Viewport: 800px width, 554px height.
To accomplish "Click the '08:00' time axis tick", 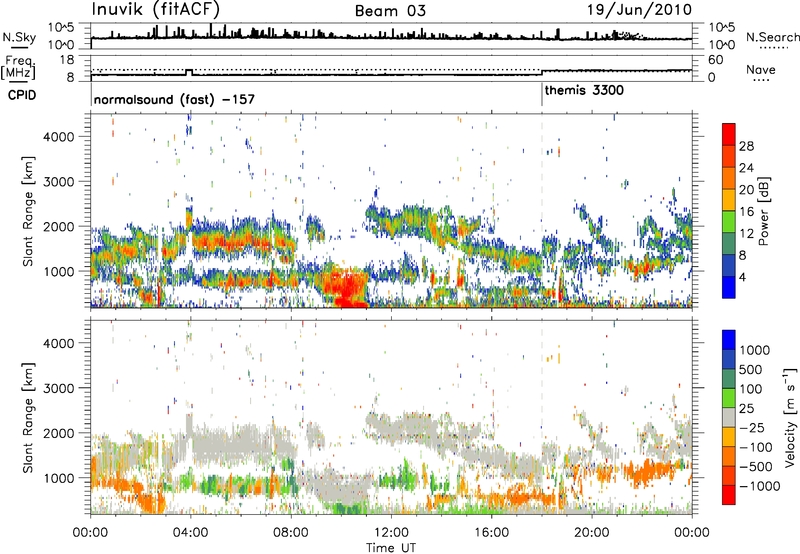I will (x=291, y=533).
